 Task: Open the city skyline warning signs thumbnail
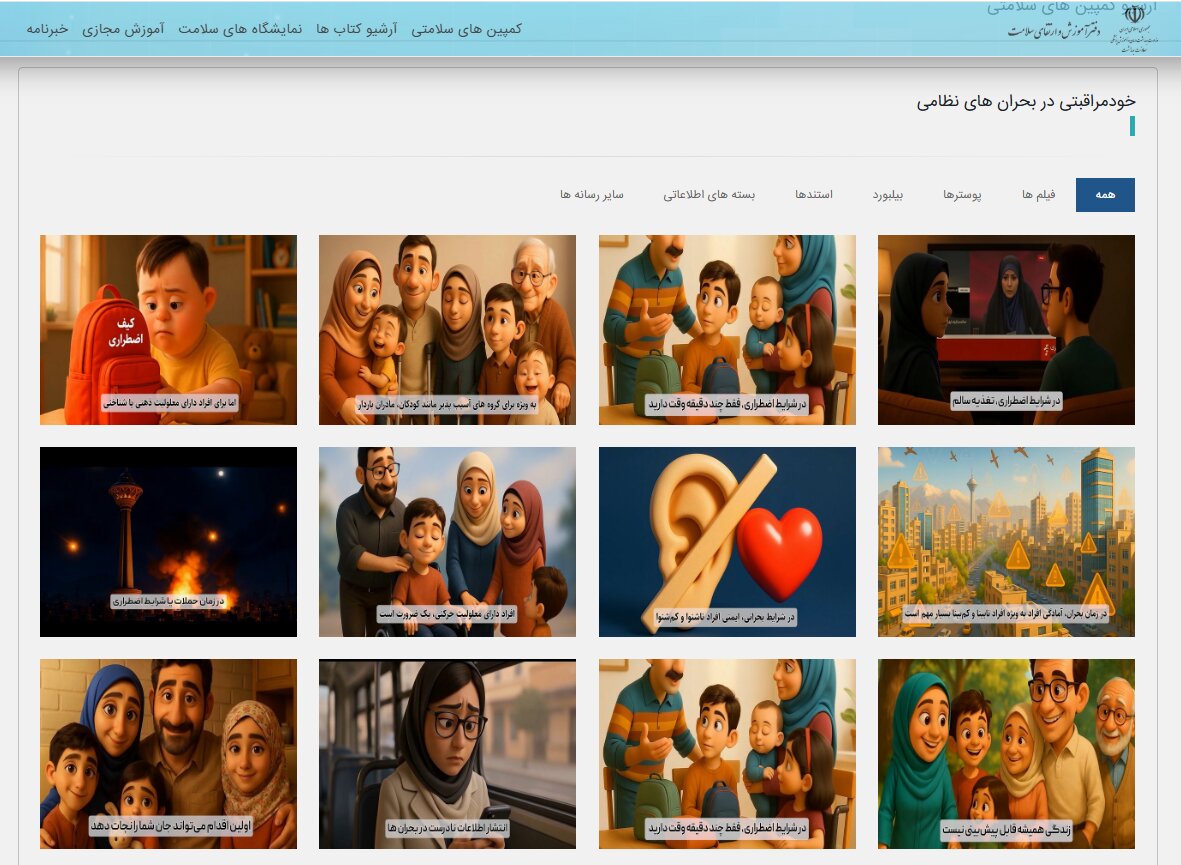click(1006, 542)
